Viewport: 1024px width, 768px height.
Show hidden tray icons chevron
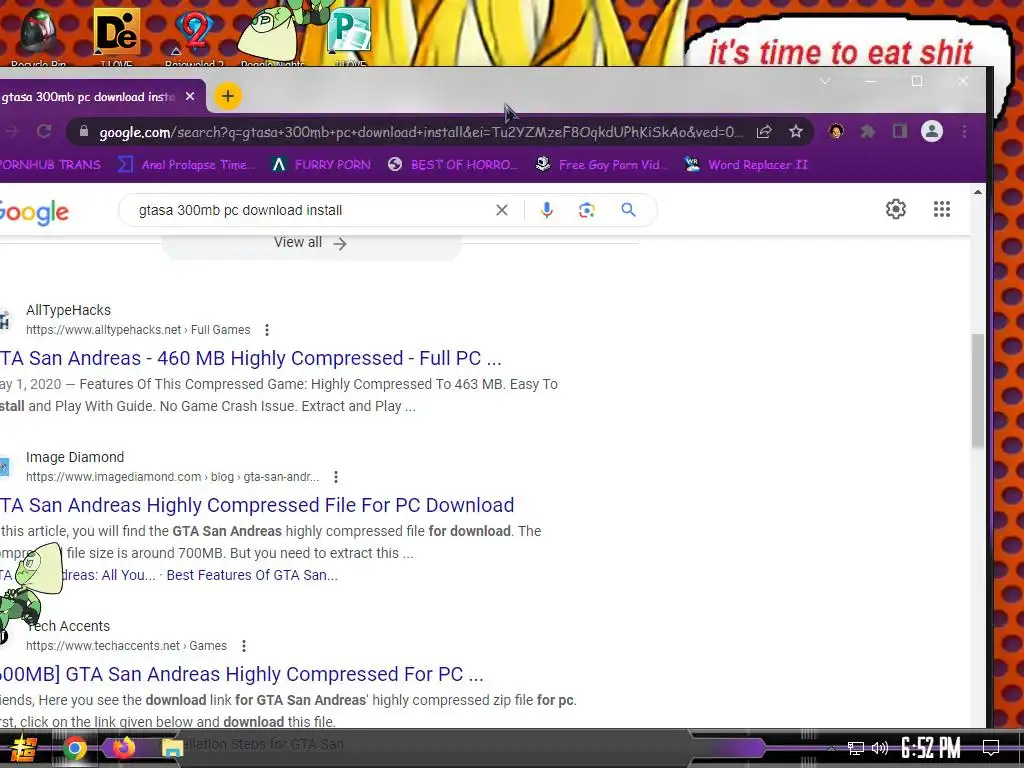[831, 748]
